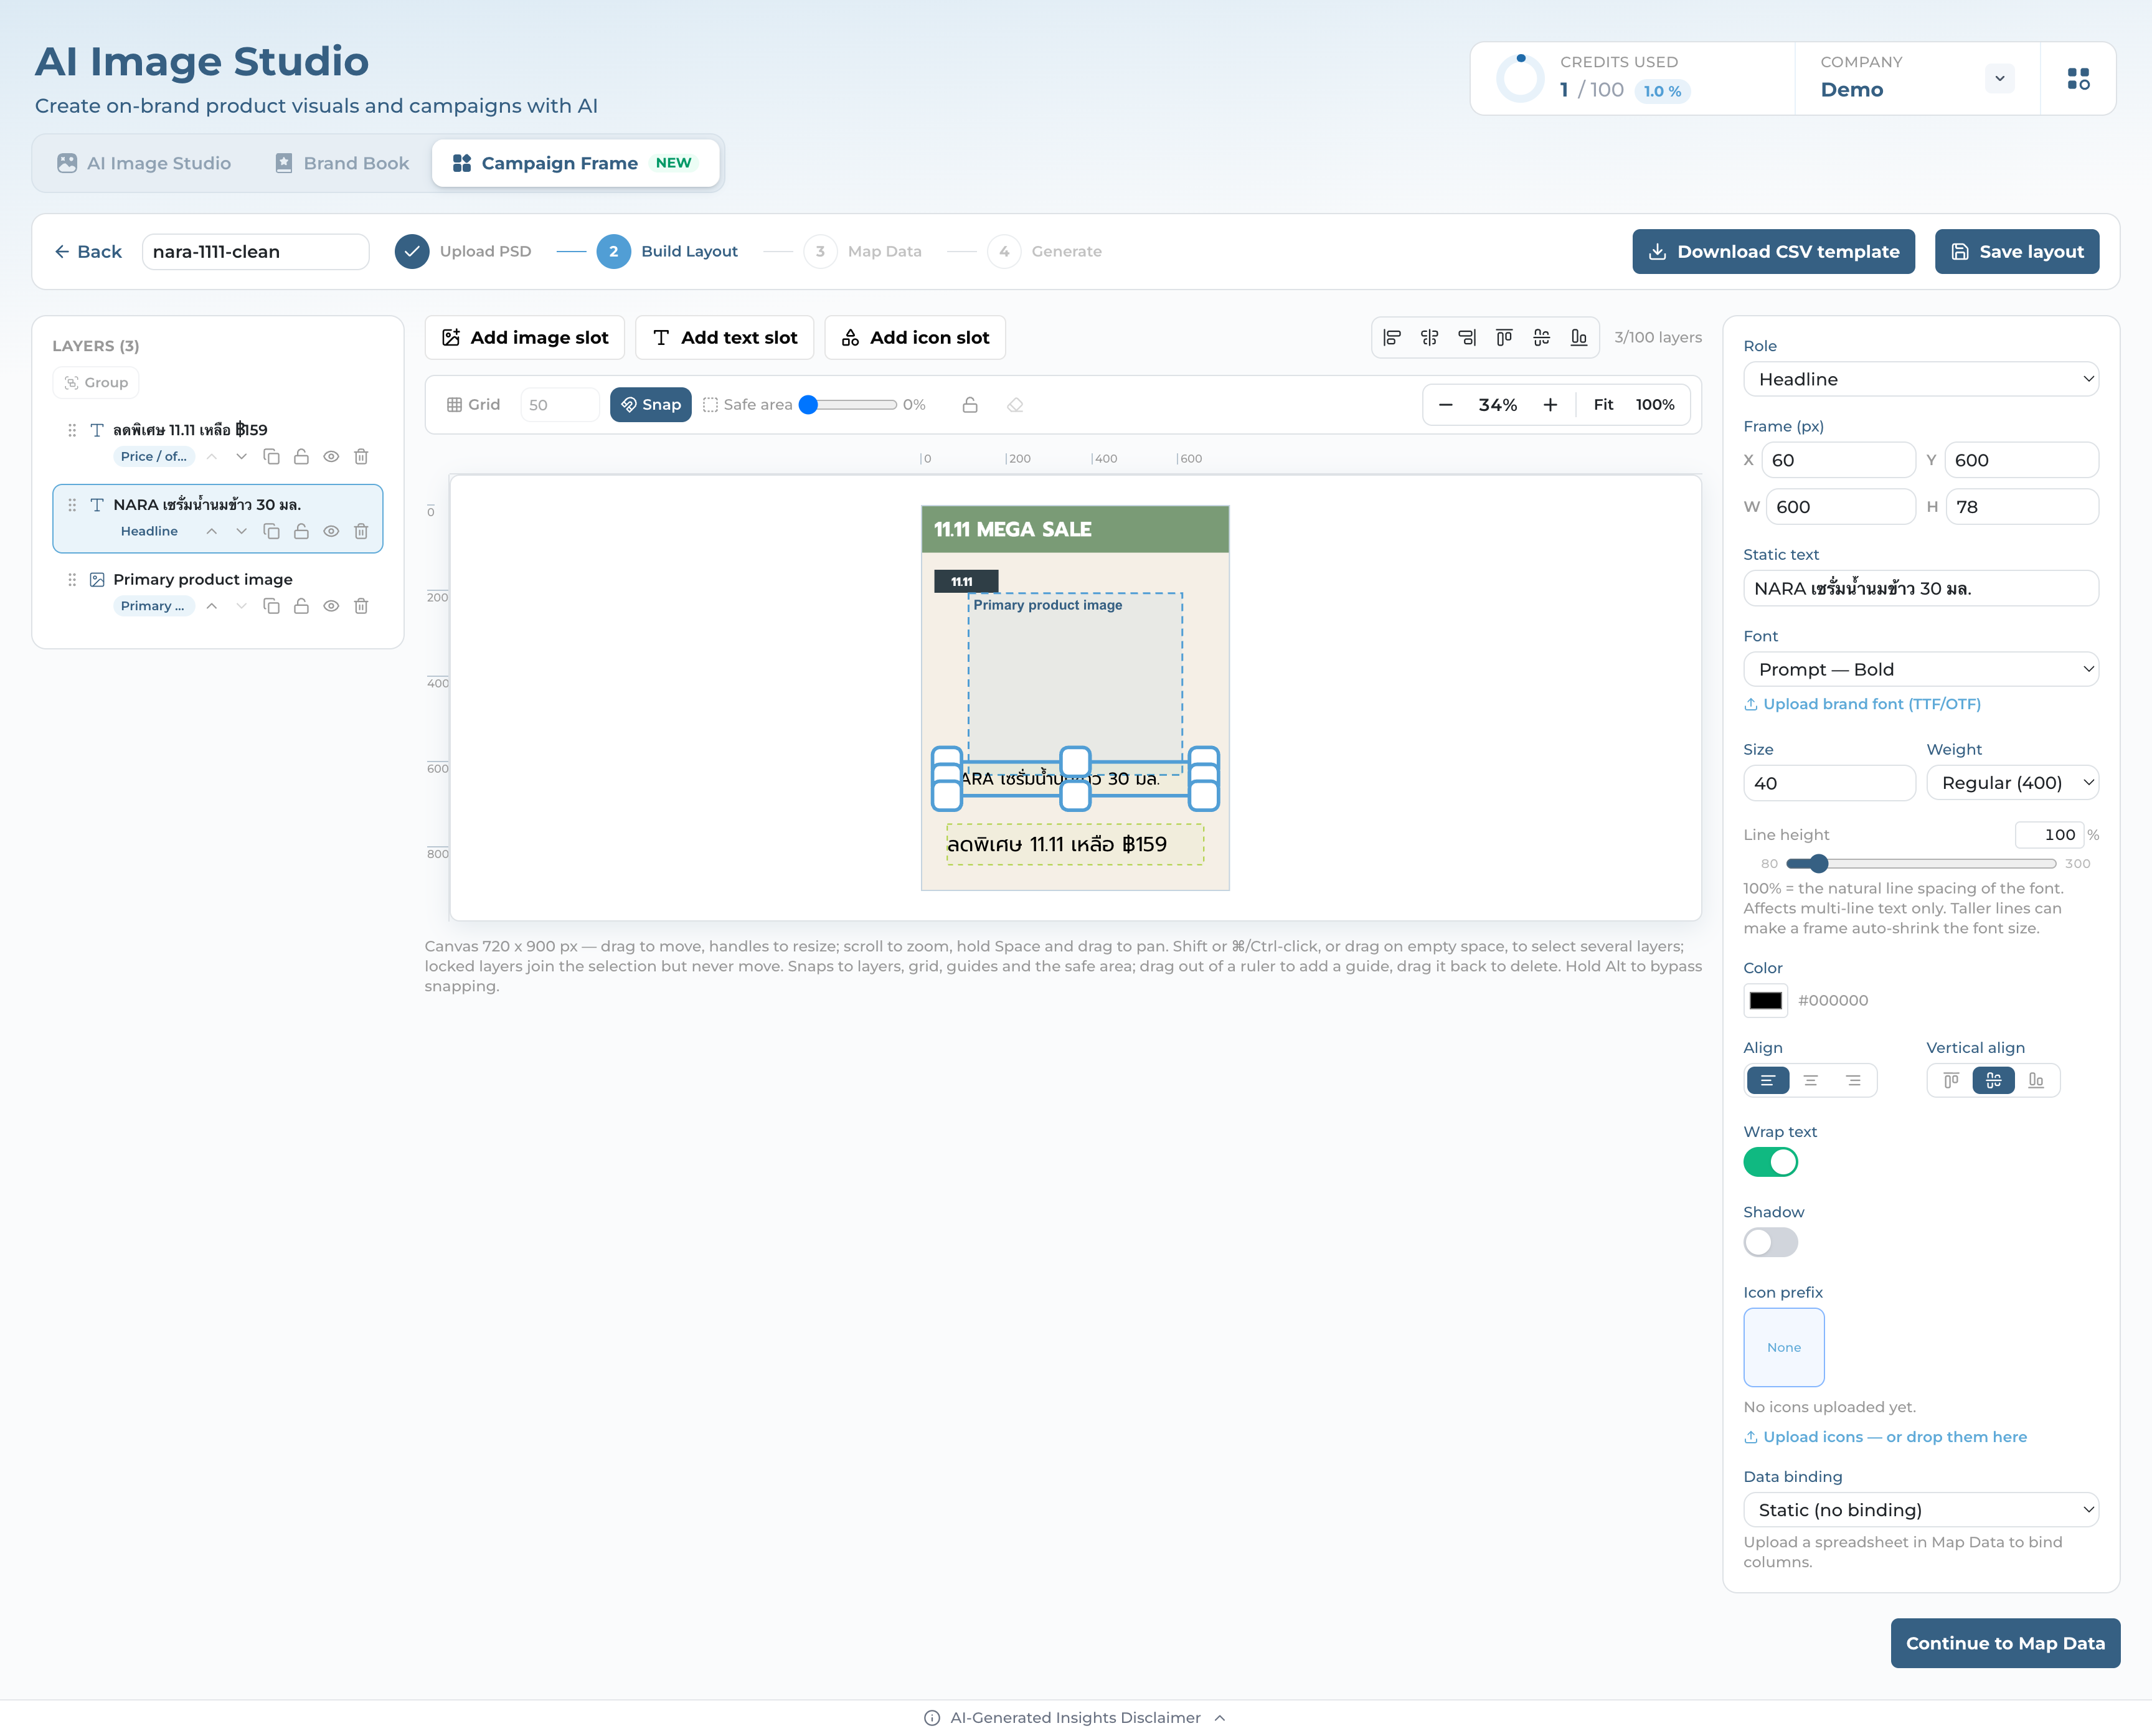
Task: Click Upload brand font link
Action: tap(1862, 704)
